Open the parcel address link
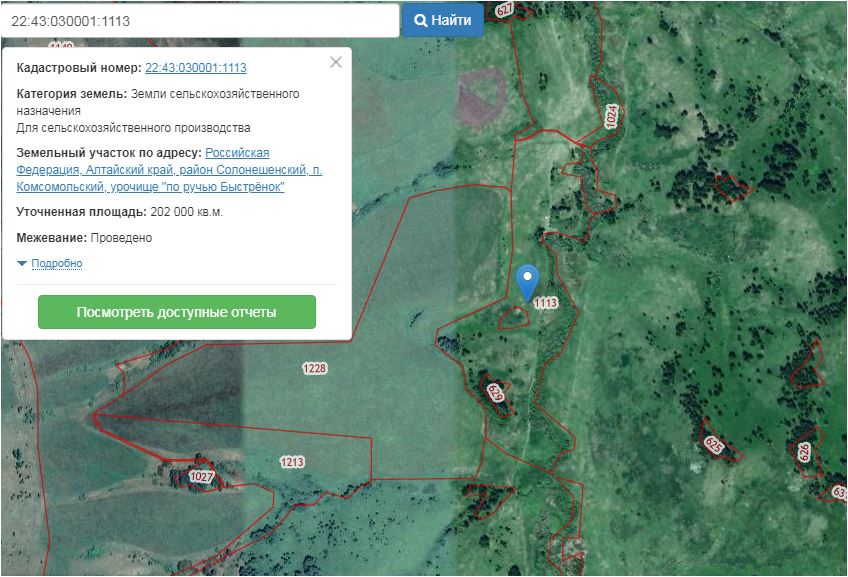The height and width of the screenshot is (577, 848). pyautogui.click(x=170, y=170)
